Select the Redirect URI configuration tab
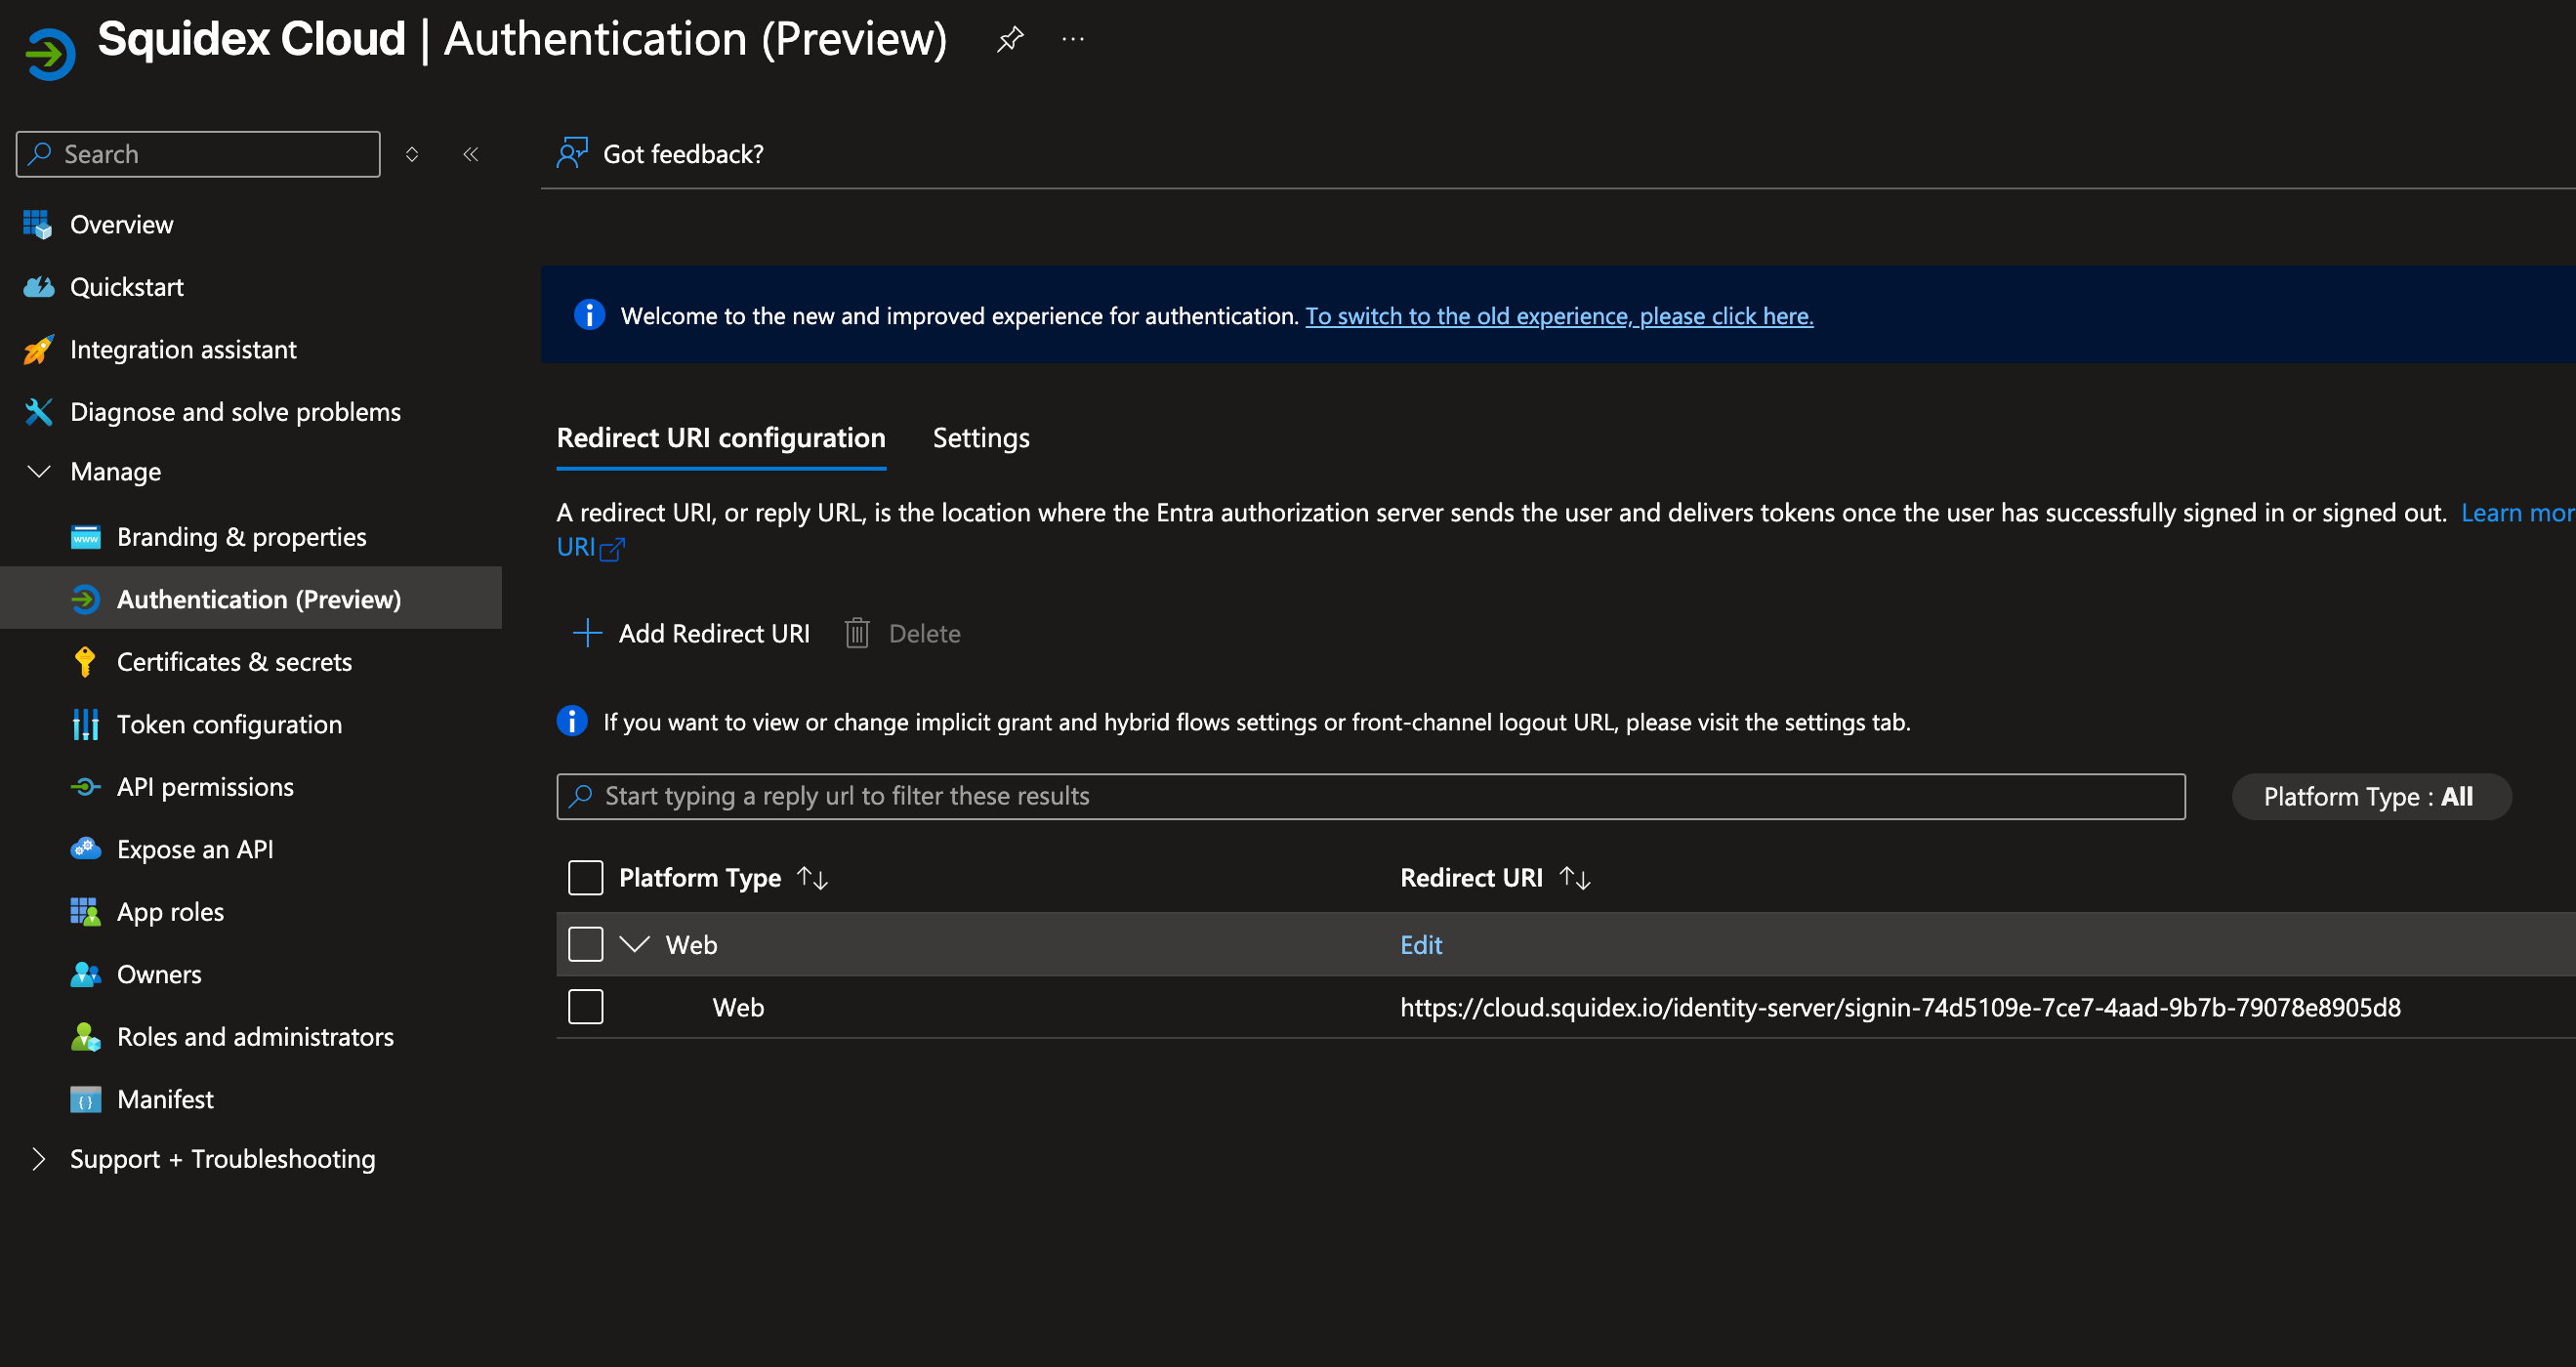The image size is (2576, 1367). (720, 438)
